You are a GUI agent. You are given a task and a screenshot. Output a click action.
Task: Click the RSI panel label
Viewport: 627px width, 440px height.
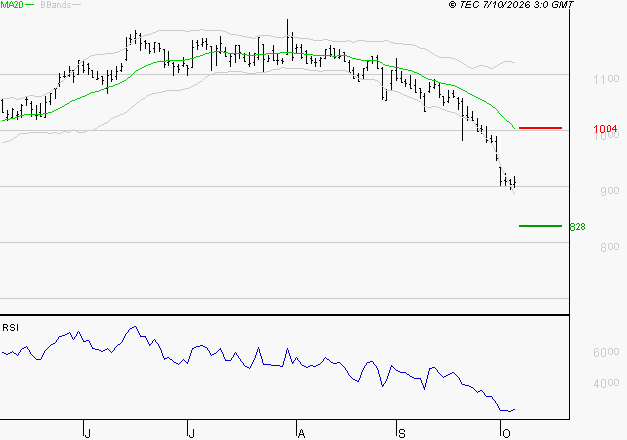pyautogui.click(x=10, y=328)
